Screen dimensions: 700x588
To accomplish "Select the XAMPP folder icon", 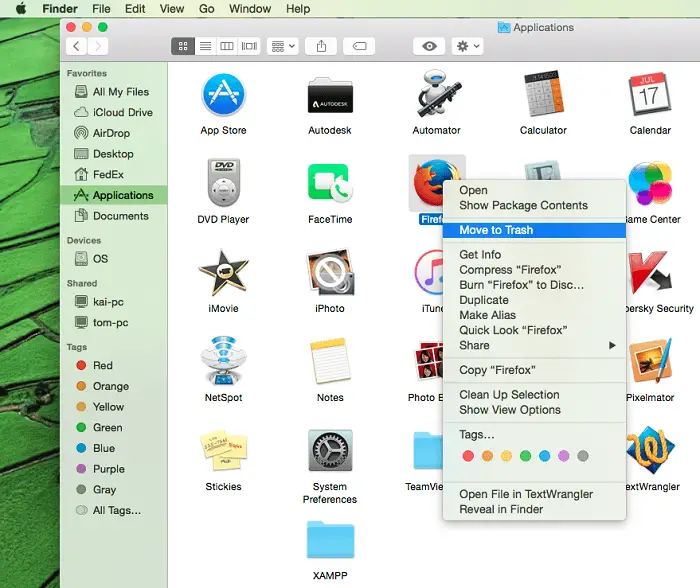I will click(330, 540).
